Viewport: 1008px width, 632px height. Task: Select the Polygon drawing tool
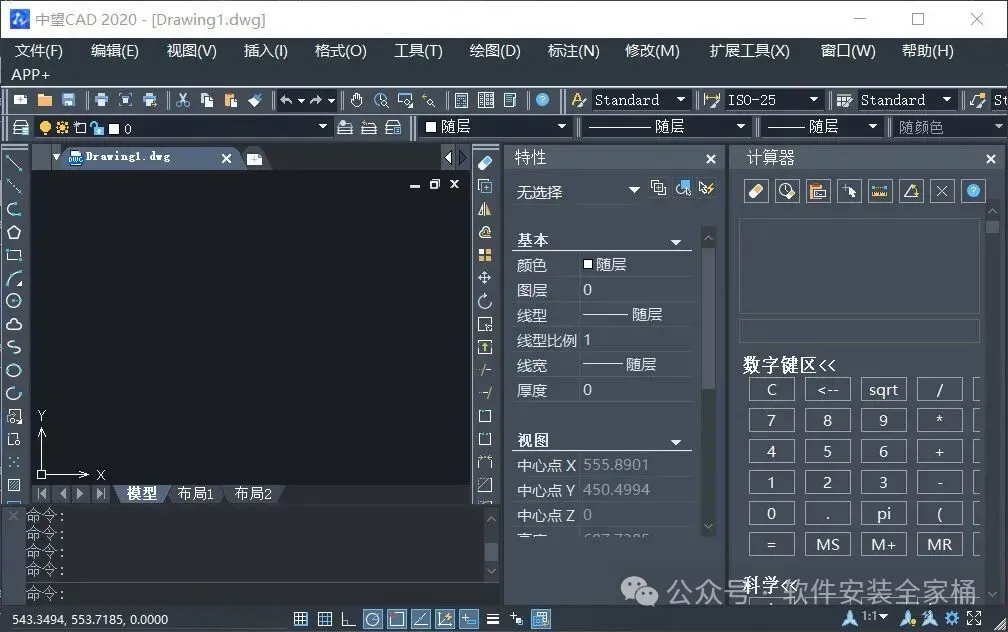click(14, 232)
